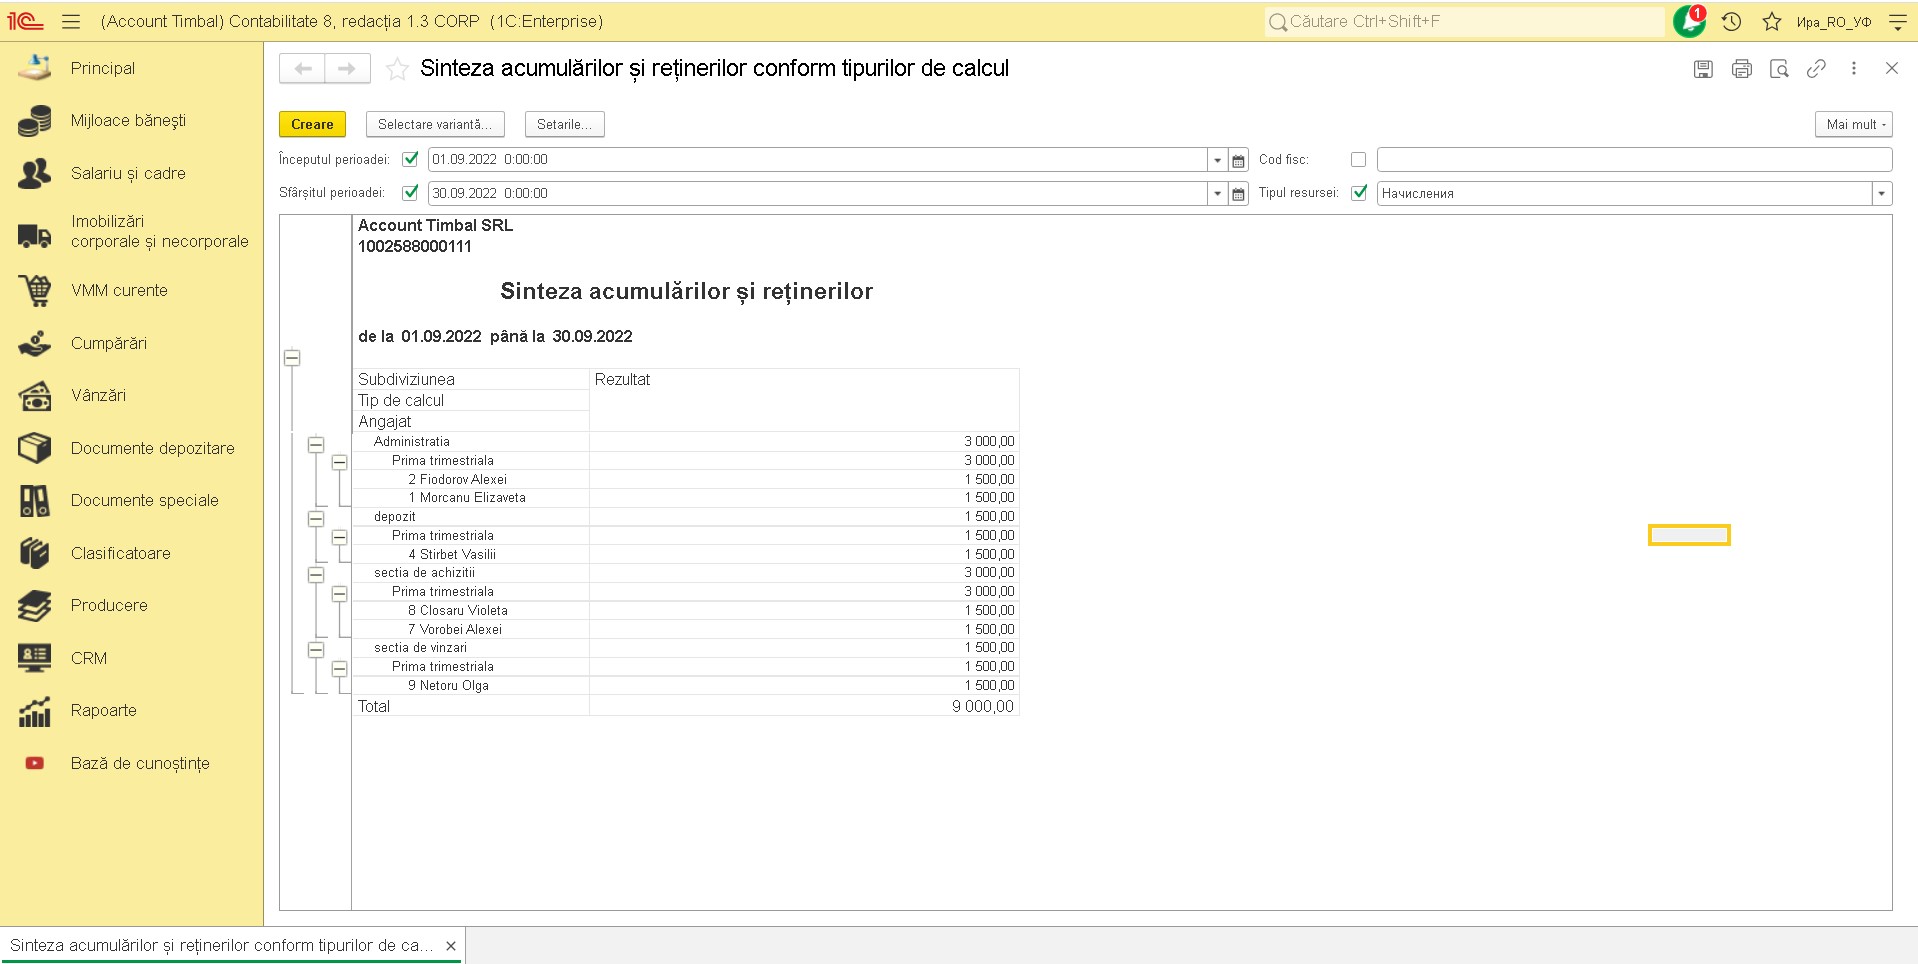Enable the Cod fisc checkbox
1918x964 pixels.
pos(1358,159)
